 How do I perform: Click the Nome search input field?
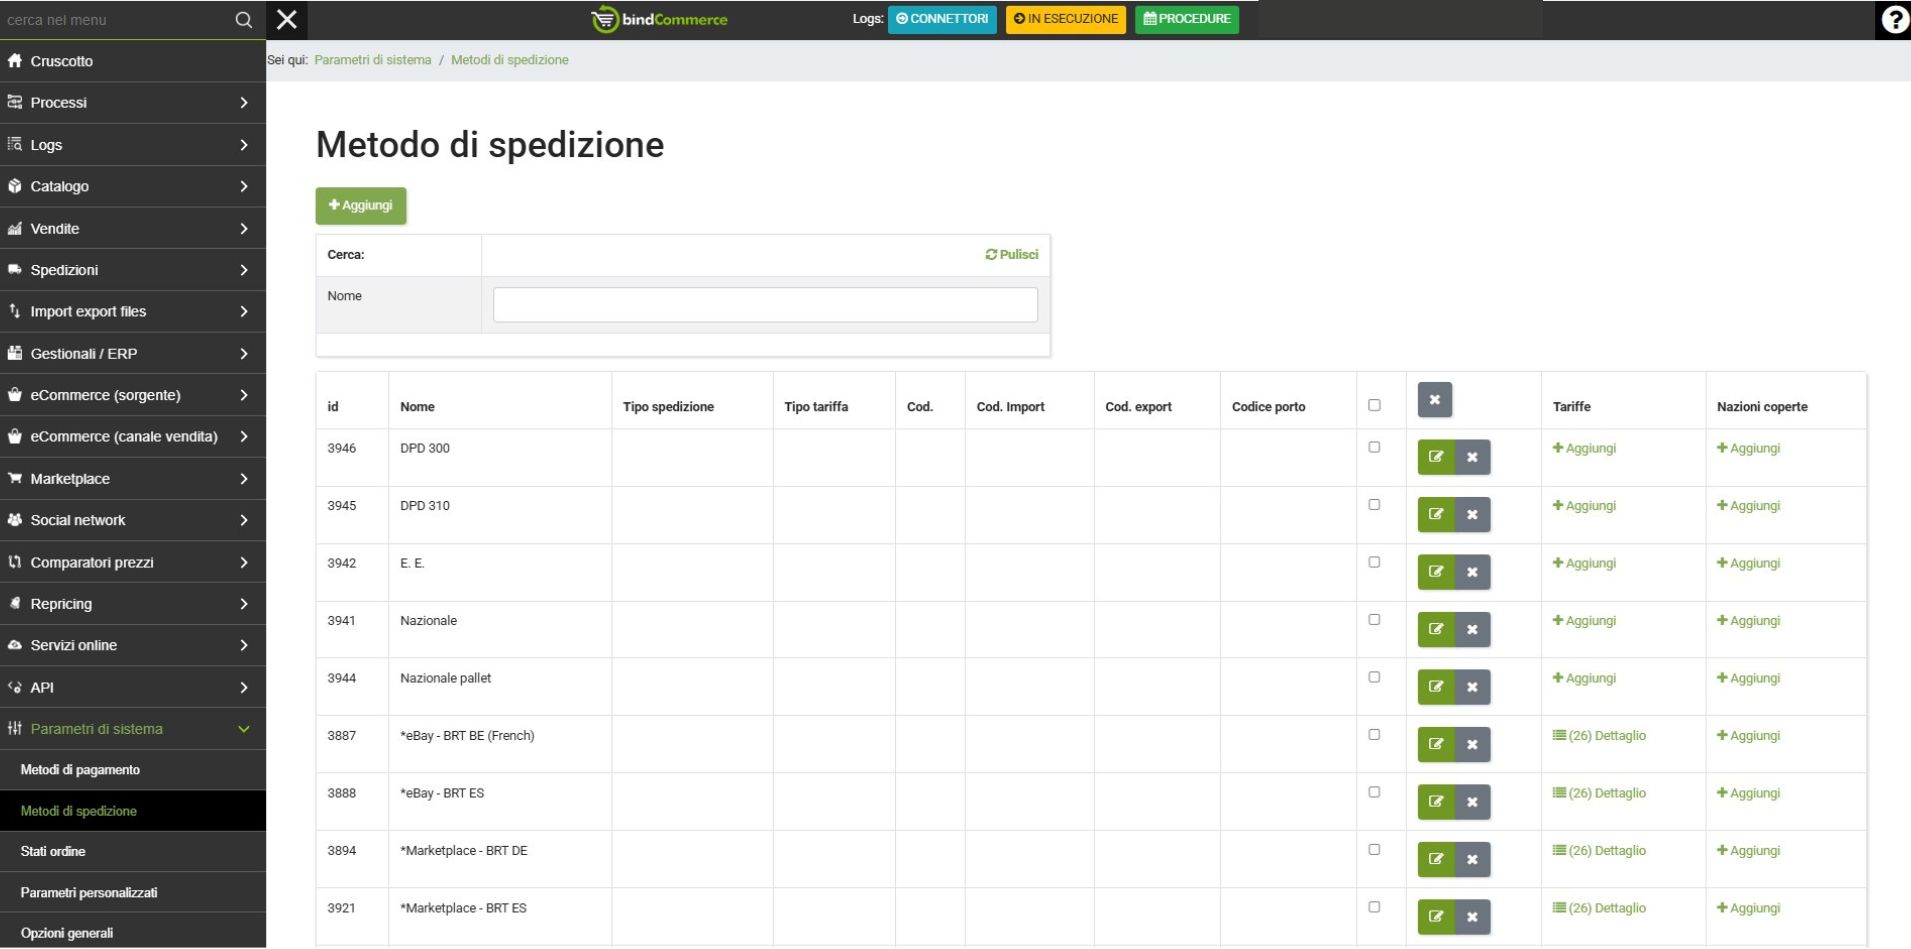(x=765, y=305)
